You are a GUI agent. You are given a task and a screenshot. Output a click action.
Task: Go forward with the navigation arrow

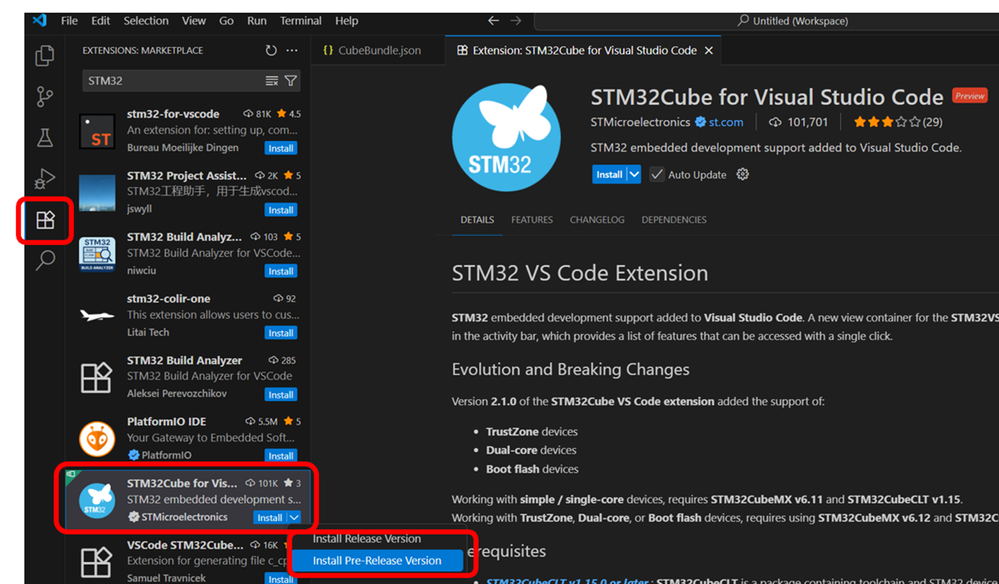click(x=515, y=20)
